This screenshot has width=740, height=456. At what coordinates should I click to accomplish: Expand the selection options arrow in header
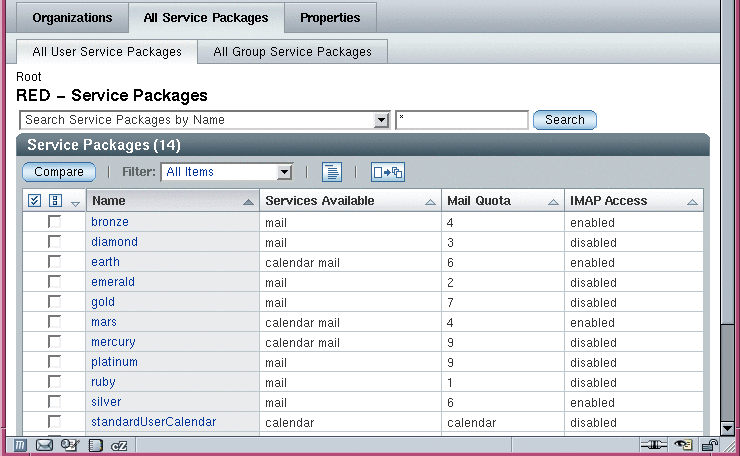(75, 204)
